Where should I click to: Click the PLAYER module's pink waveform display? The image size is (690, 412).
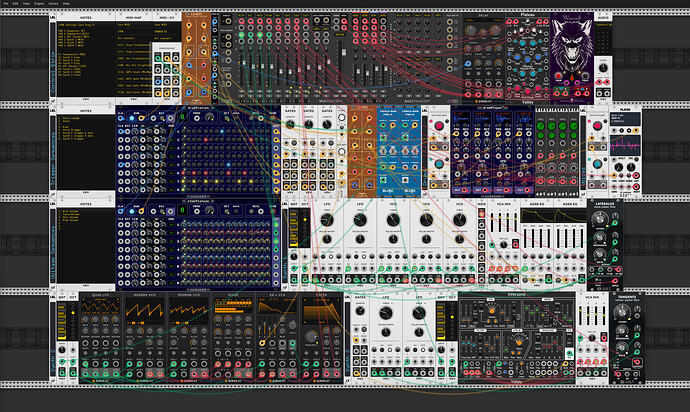pos(625,145)
